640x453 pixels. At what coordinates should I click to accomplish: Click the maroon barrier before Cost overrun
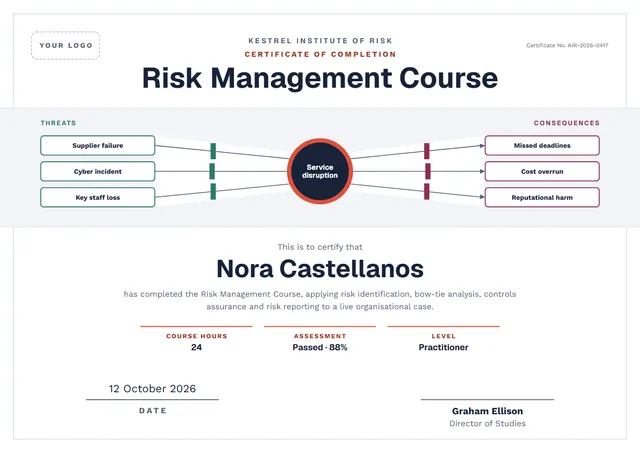pyautogui.click(x=428, y=171)
